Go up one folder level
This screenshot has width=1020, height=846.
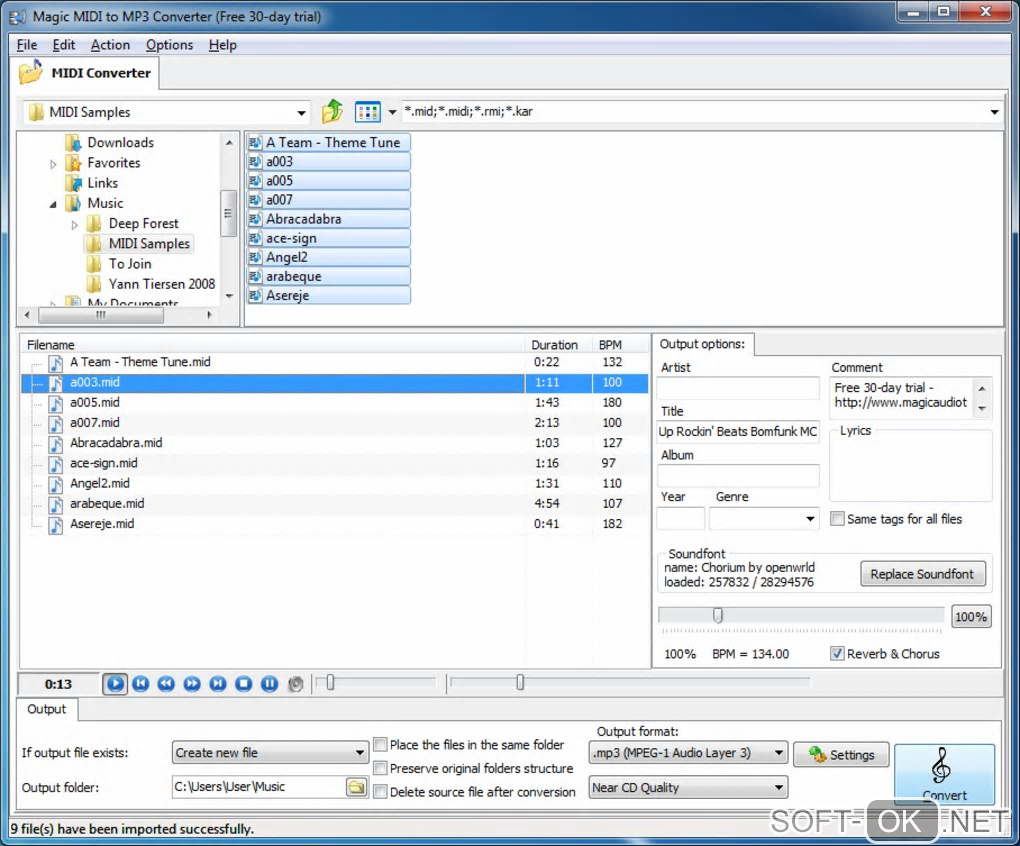point(332,111)
